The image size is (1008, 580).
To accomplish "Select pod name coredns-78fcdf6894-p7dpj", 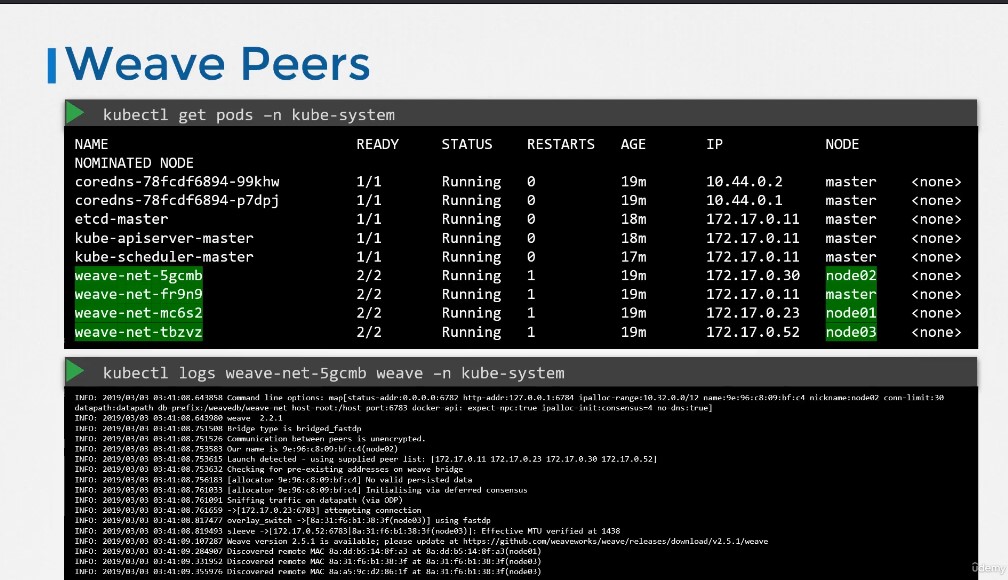I will pyautogui.click(x=177, y=201).
